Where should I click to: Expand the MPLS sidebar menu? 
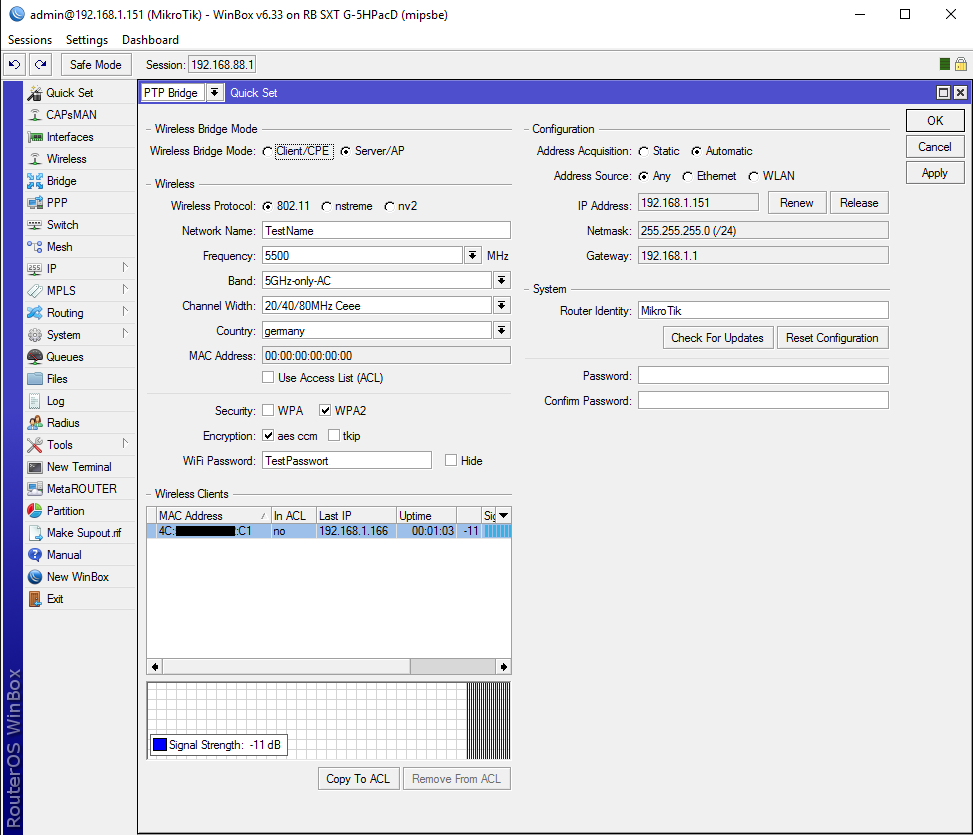click(125, 290)
